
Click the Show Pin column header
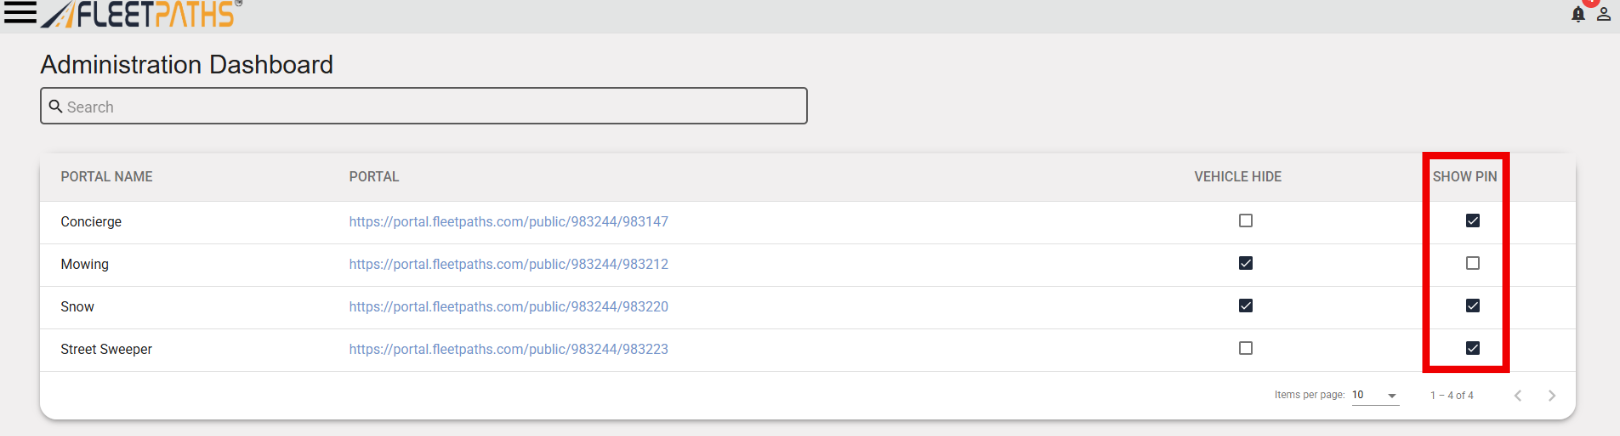tap(1464, 177)
